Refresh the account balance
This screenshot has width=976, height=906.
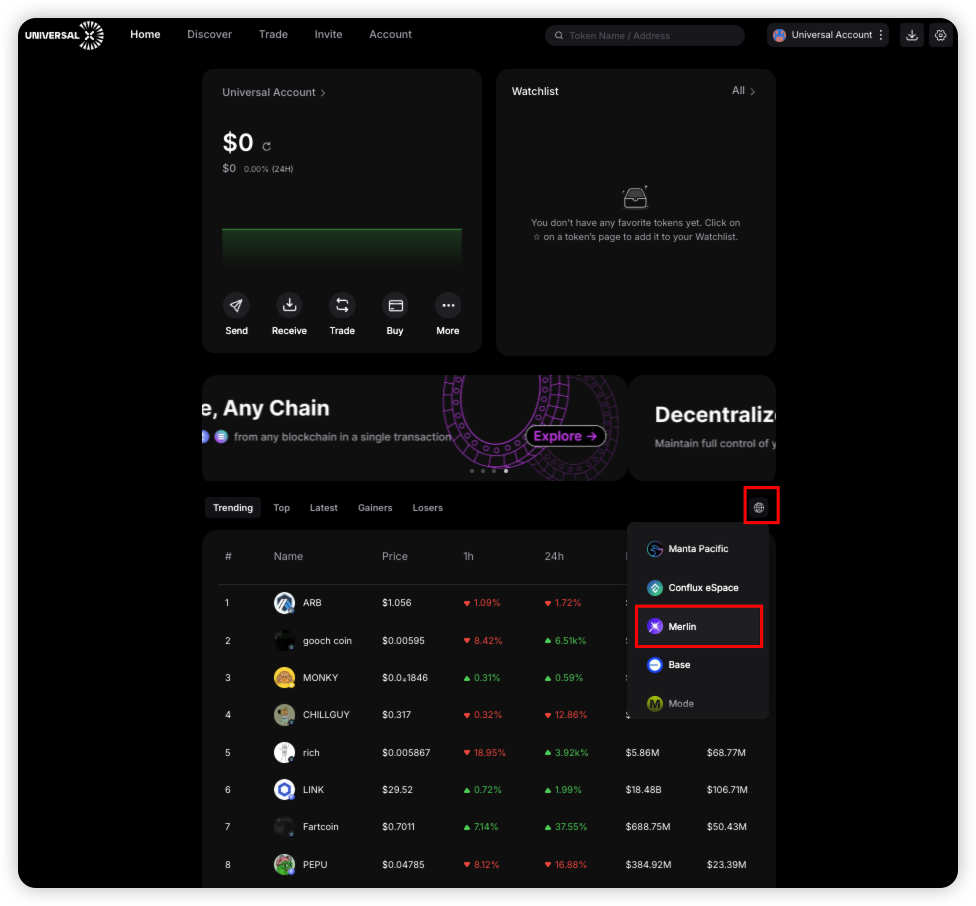pos(267,146)
